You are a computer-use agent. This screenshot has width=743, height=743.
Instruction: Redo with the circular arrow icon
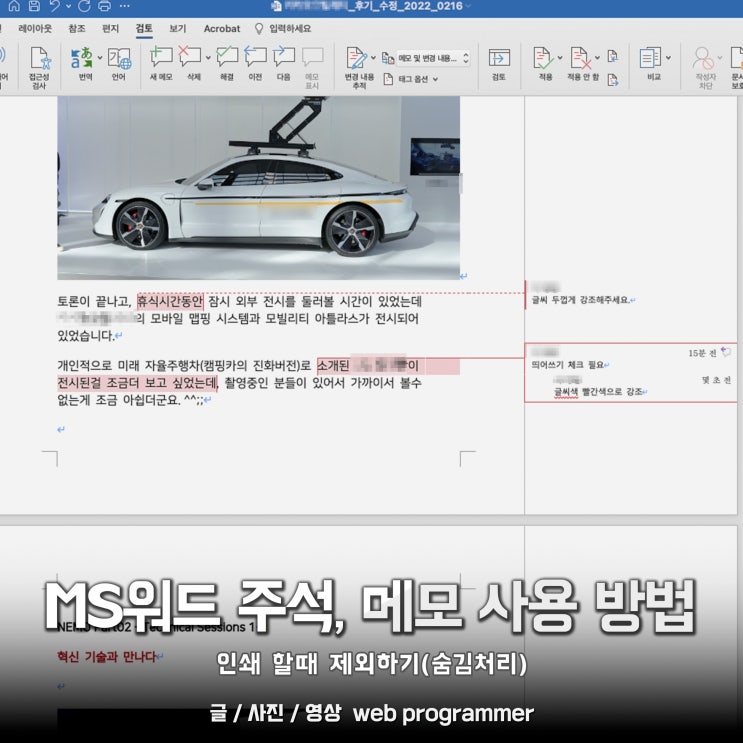(x=84, y=6)
